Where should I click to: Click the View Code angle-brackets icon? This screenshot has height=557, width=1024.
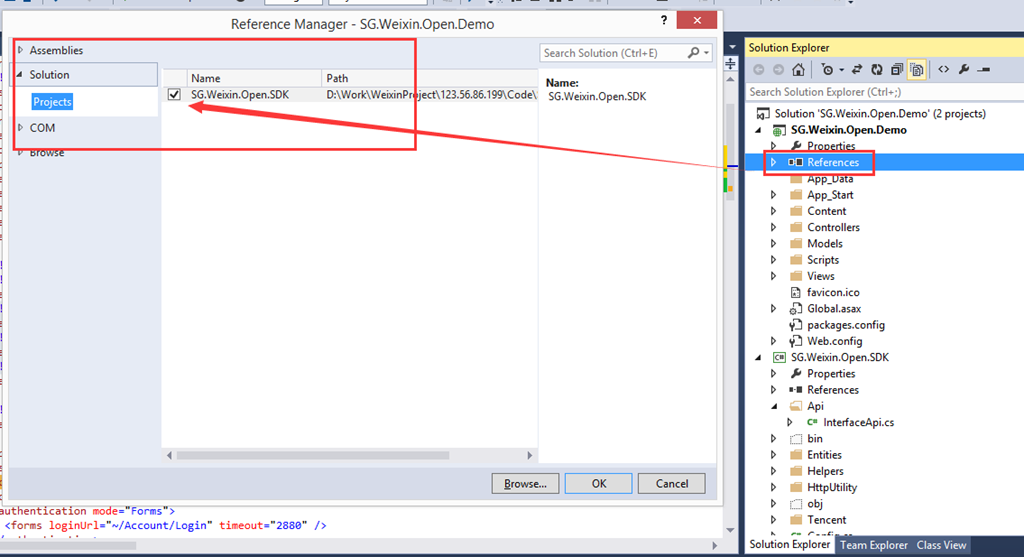944,69
